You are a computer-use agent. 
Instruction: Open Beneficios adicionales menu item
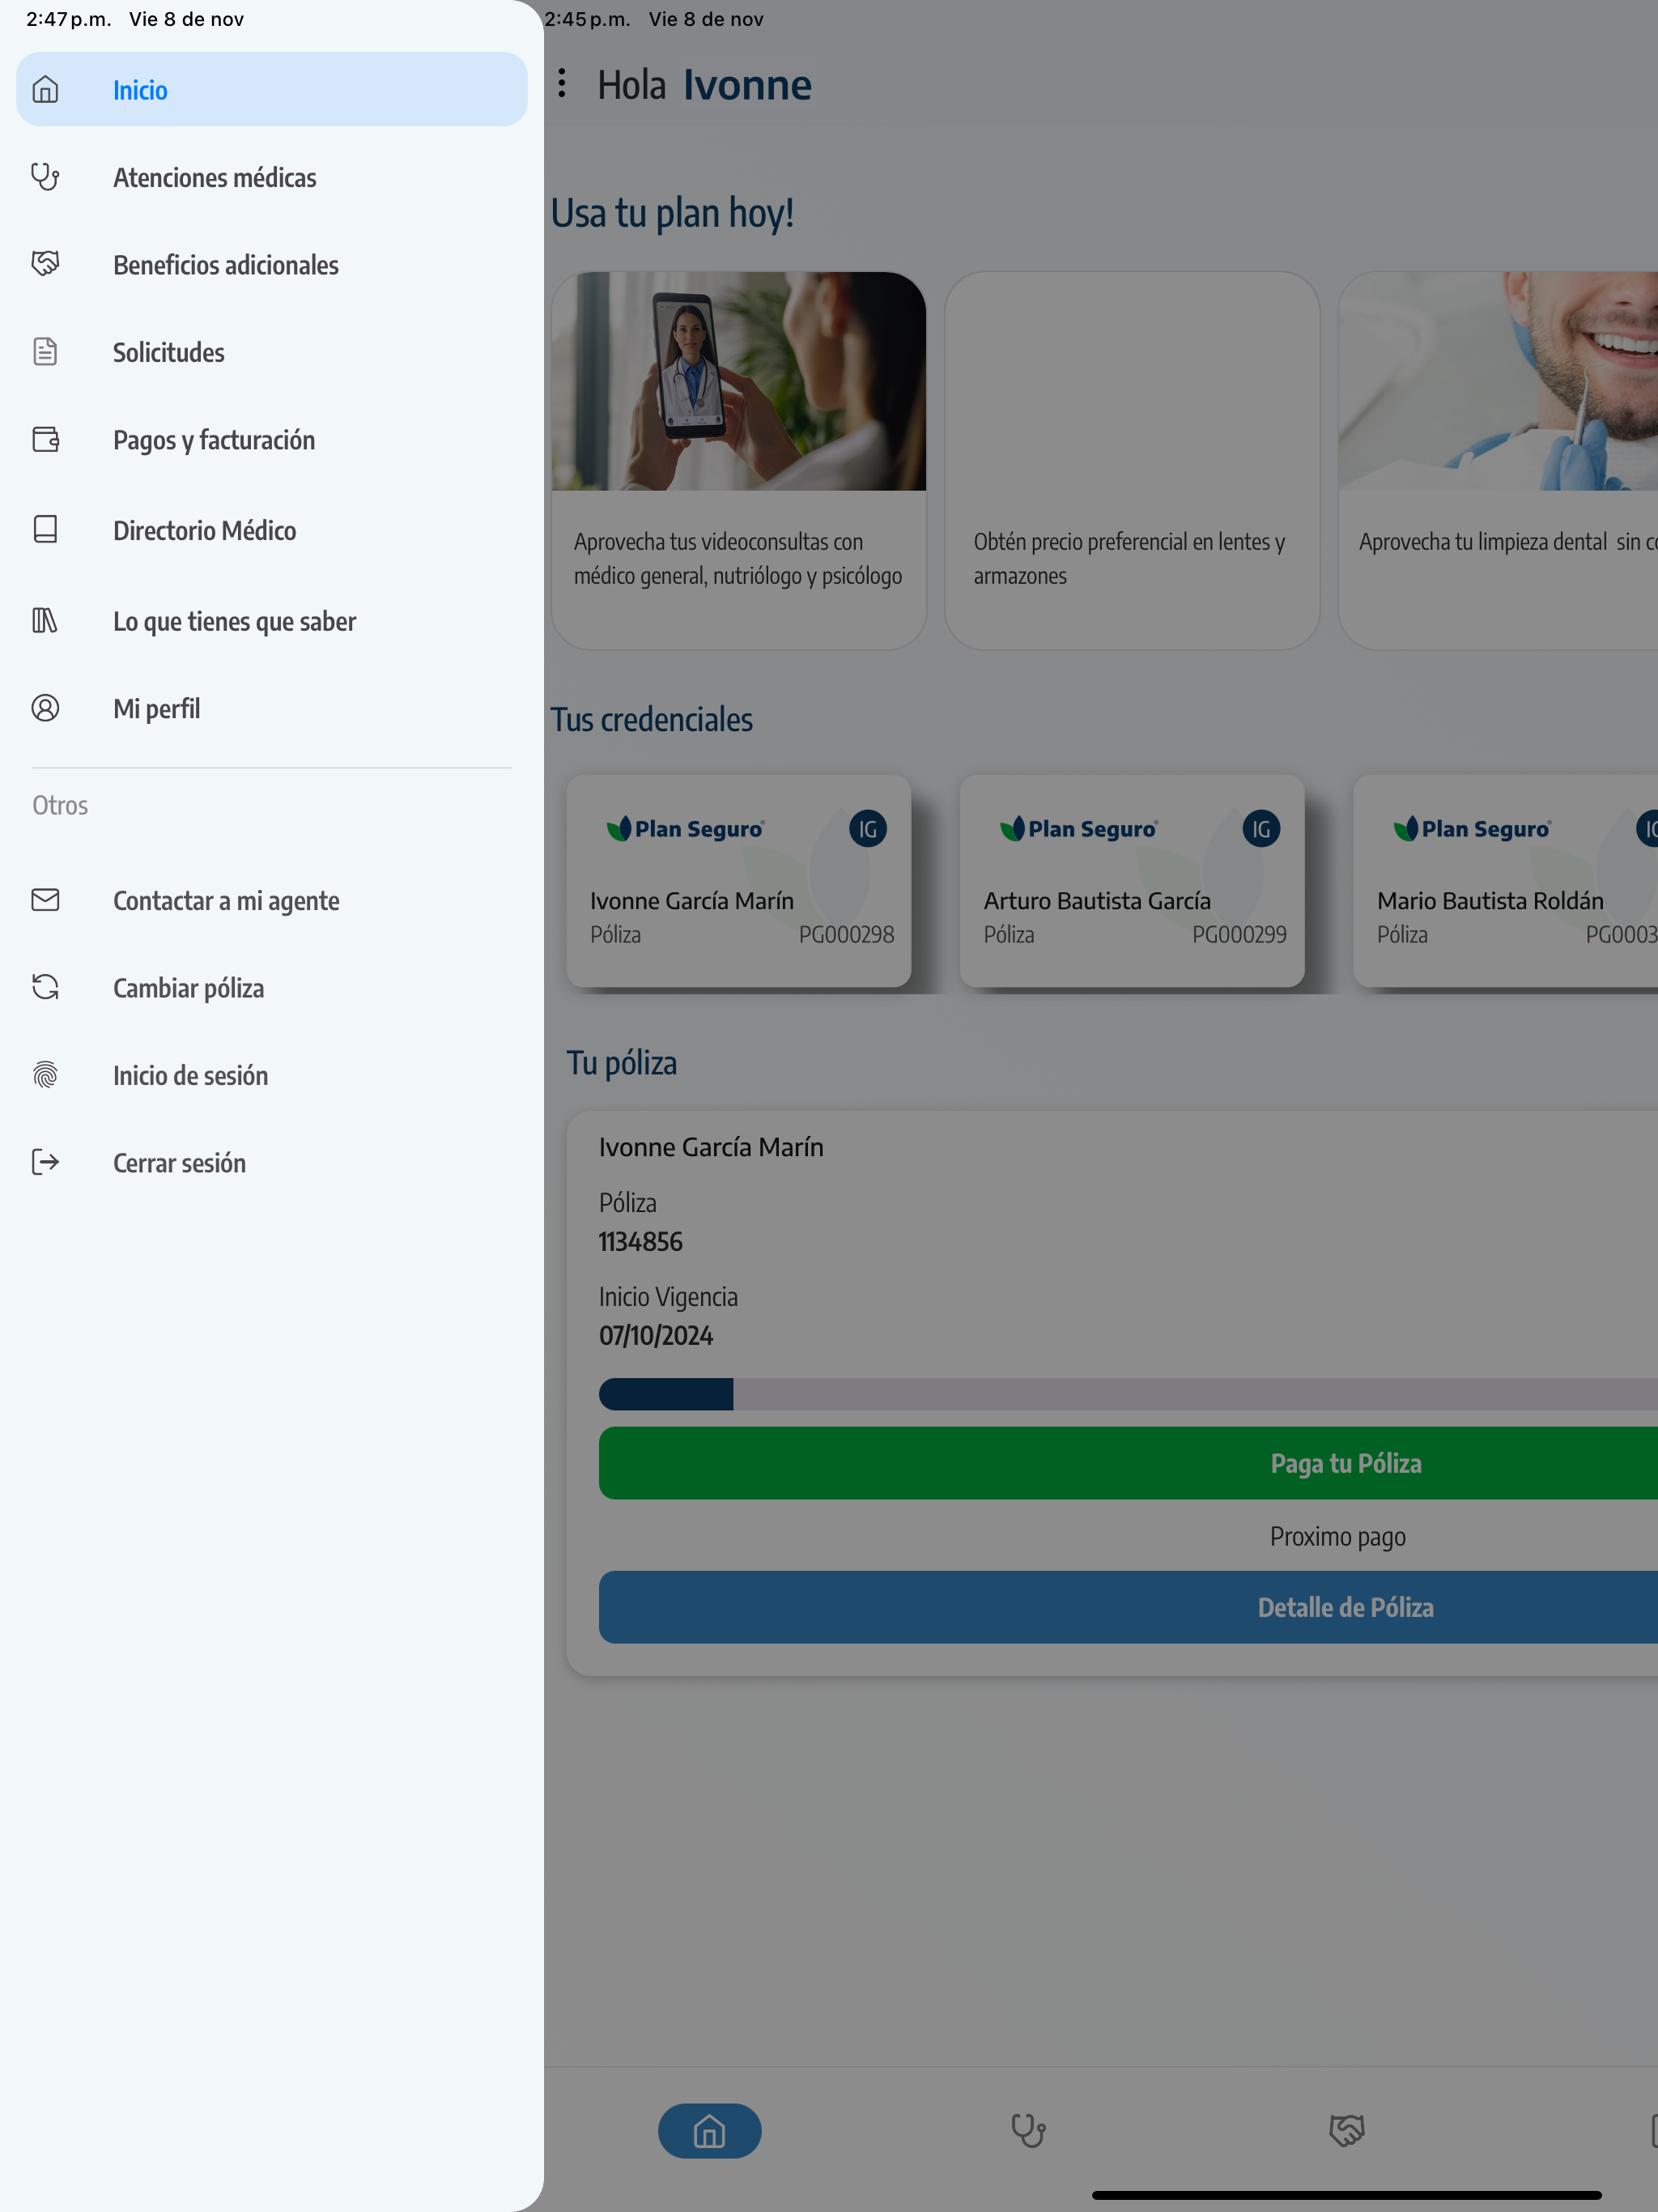click(272, 264)
